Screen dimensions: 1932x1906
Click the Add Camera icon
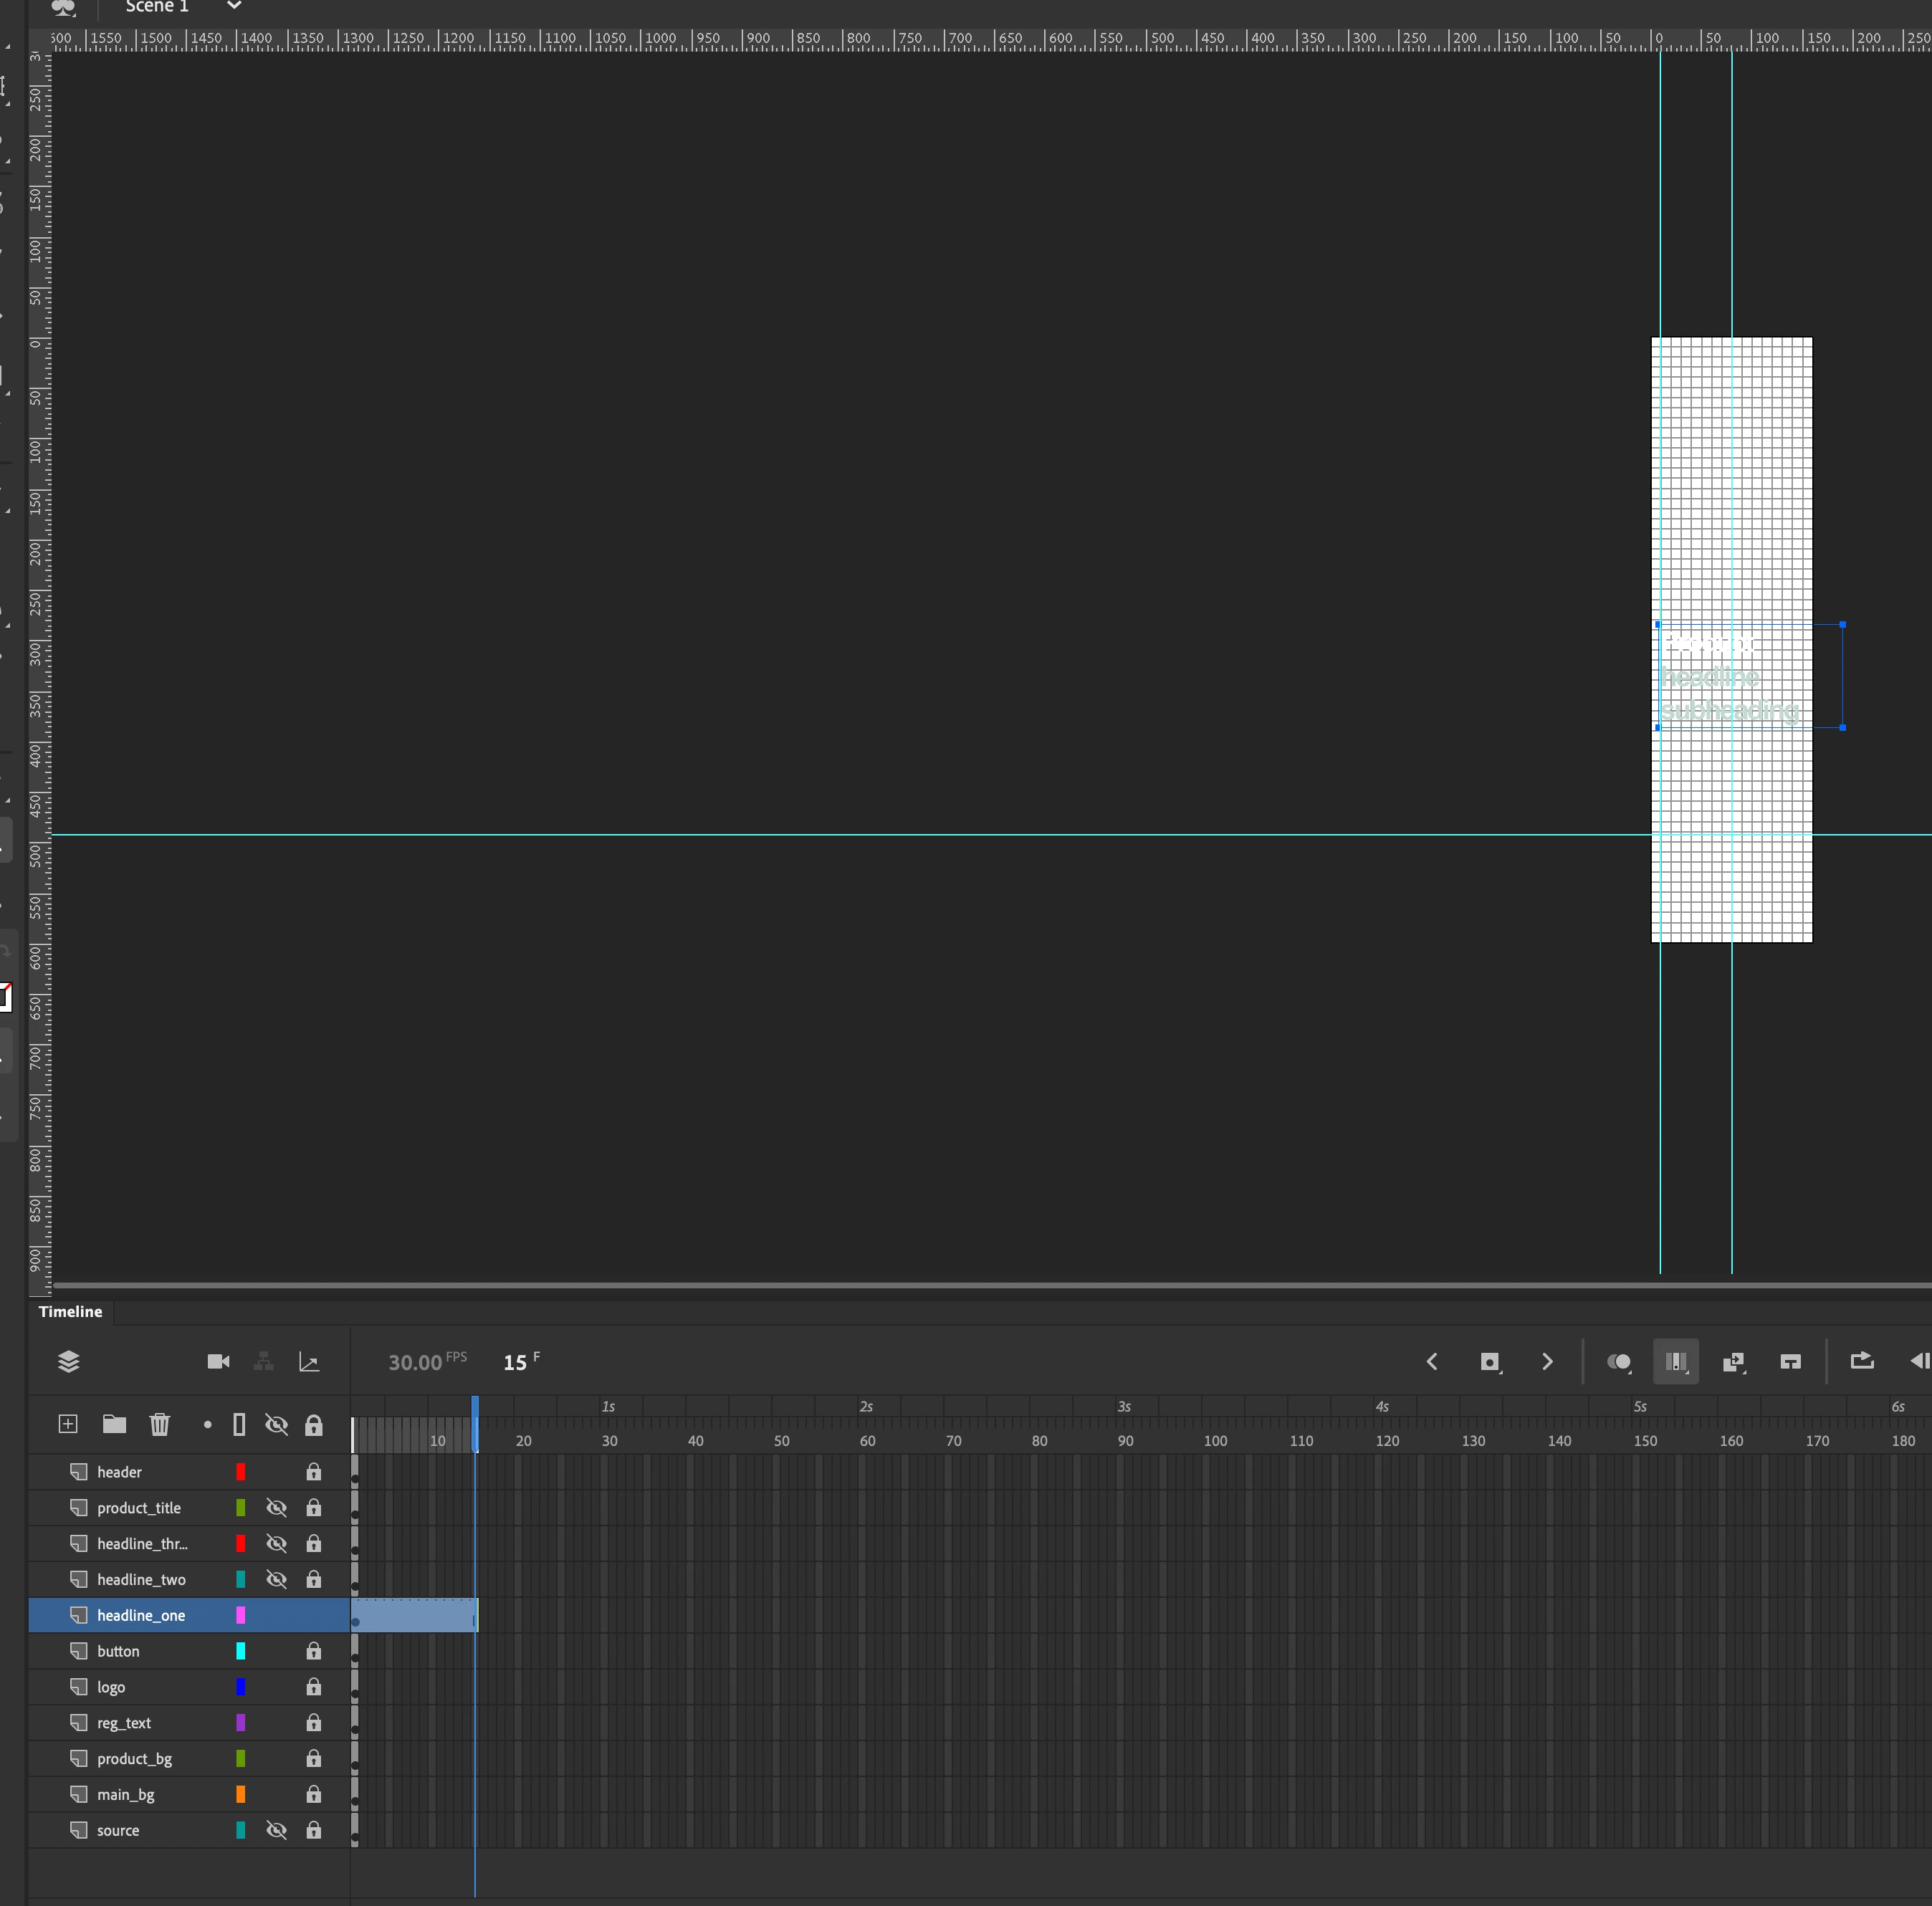[218, 1361]
